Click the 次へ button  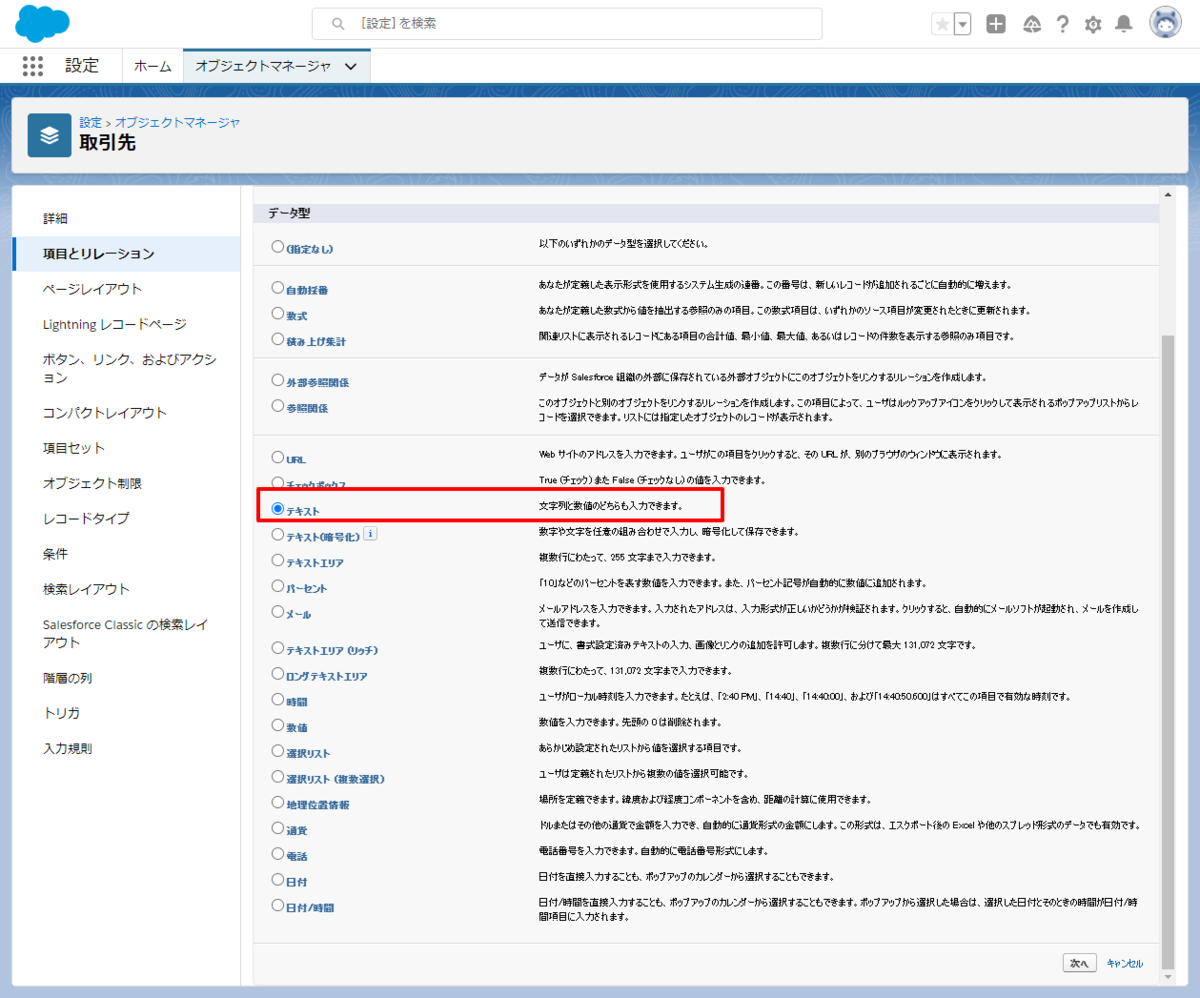pyautogui.click(x=1079, y=963)
